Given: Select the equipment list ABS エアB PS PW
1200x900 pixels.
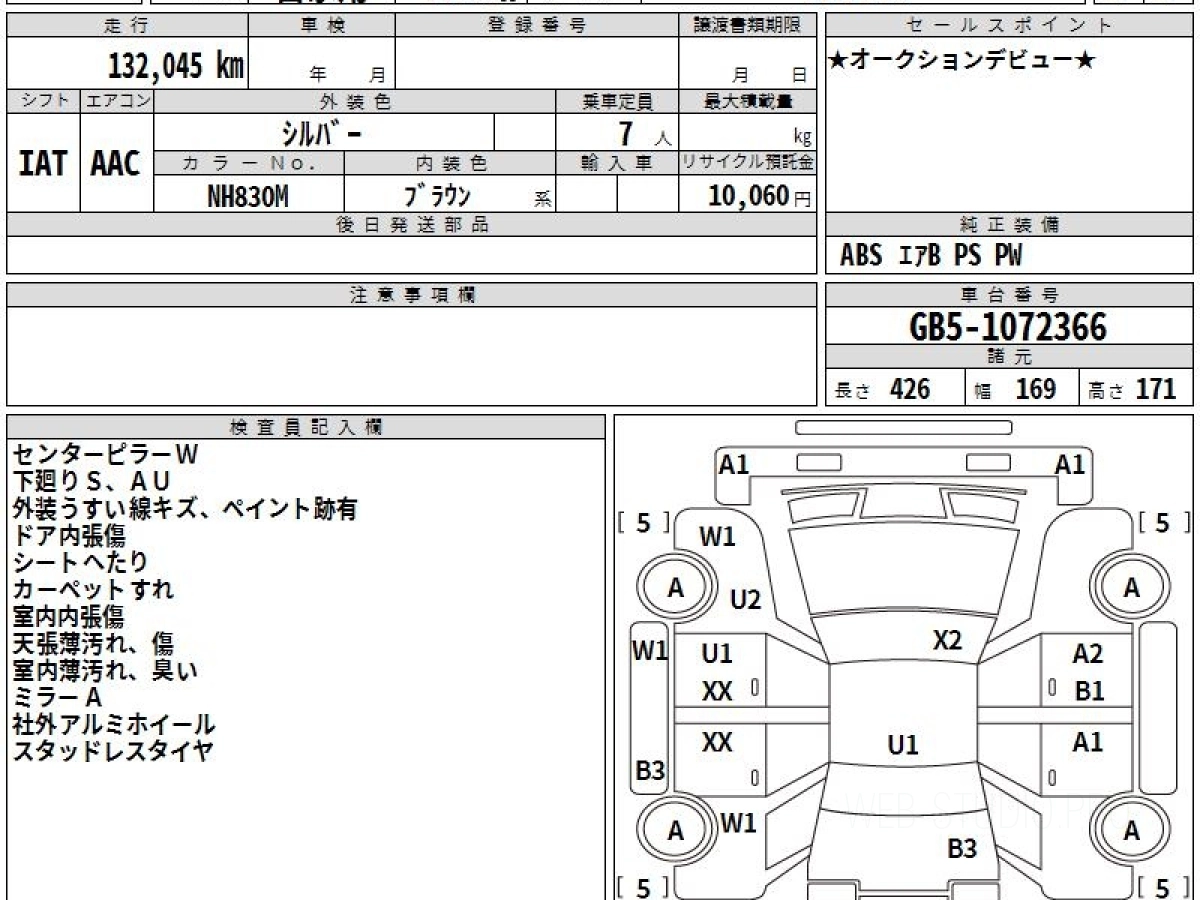Looking at the screenshot, I should [931, 256].
